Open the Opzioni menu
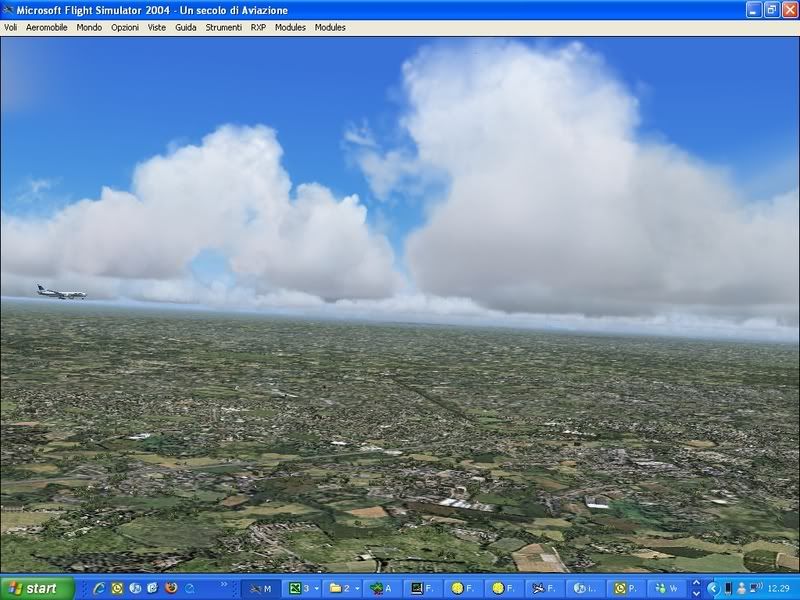The image size is (800, 600). (x=125, y=28)
